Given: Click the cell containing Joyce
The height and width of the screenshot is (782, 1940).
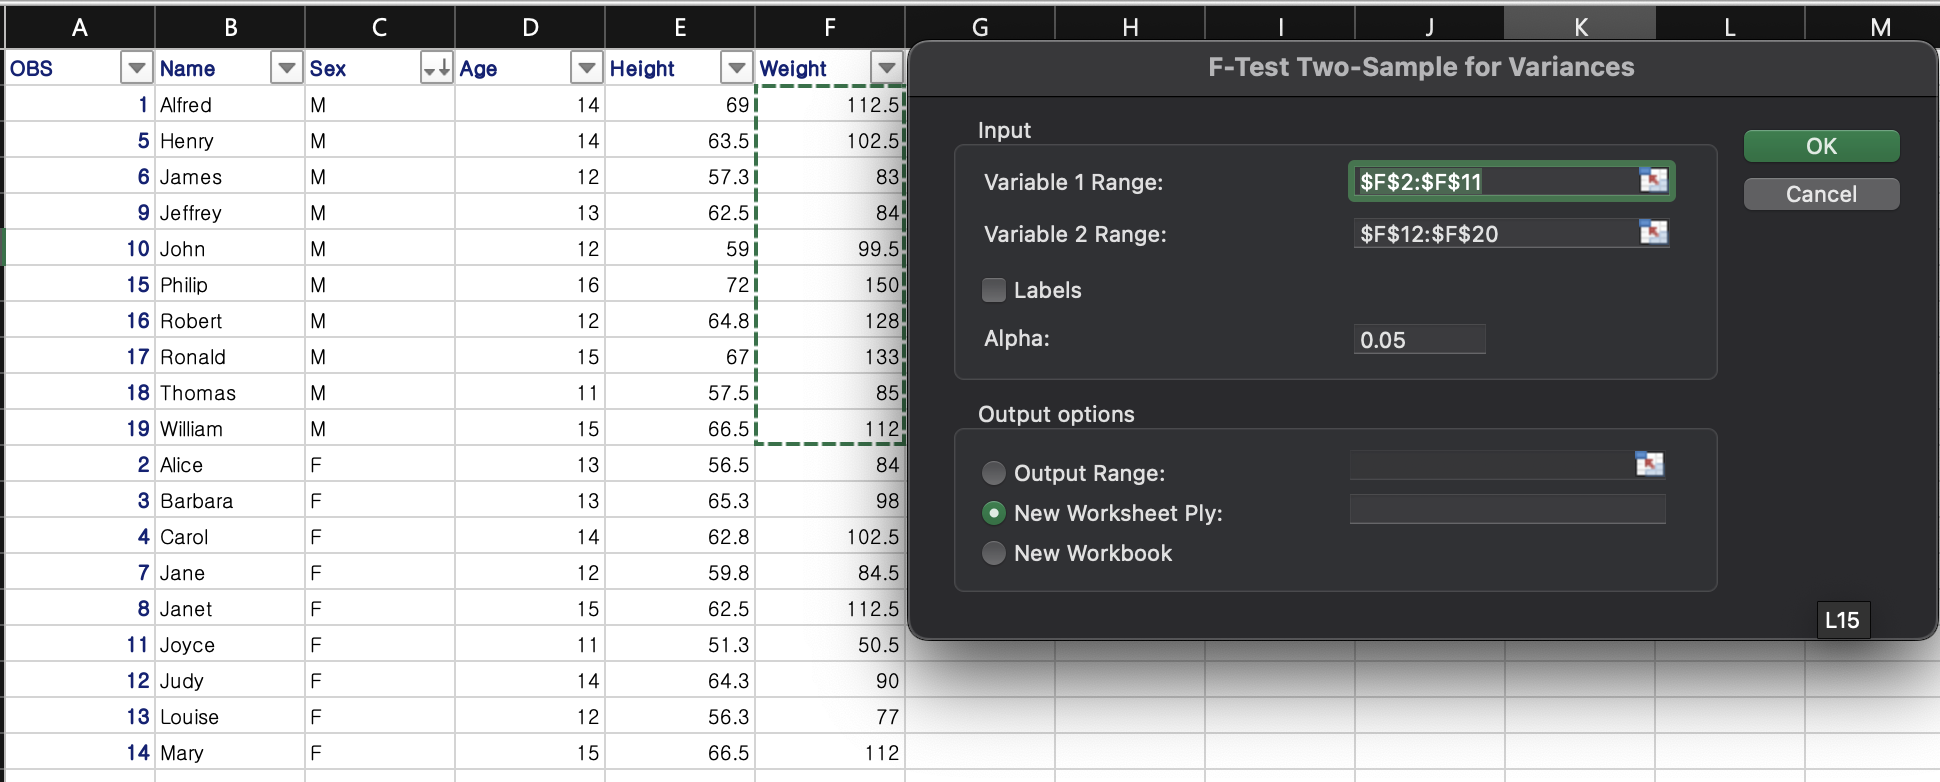Looking at the screenshot, I should click(x=230, y=645).
